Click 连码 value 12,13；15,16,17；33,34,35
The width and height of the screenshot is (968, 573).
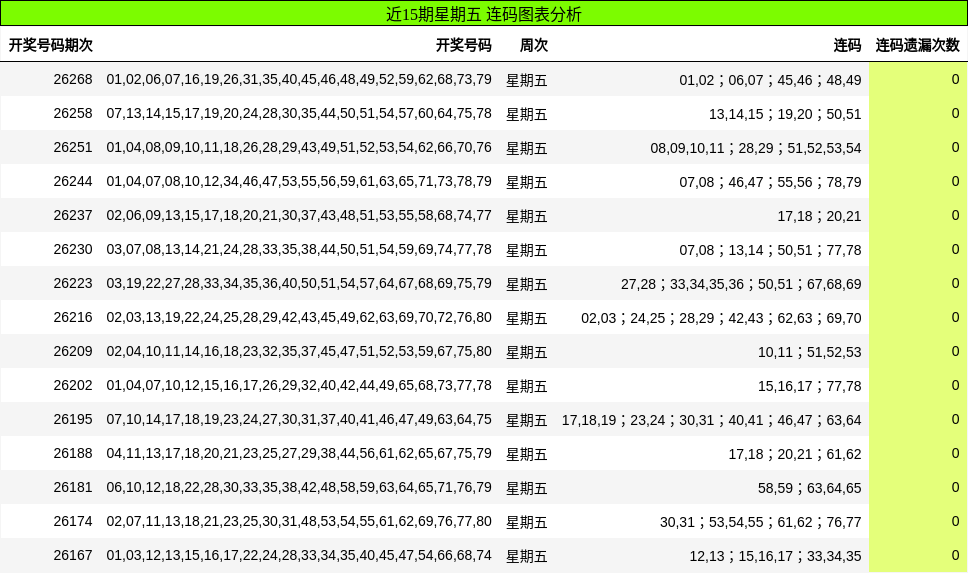pos(775,556)
